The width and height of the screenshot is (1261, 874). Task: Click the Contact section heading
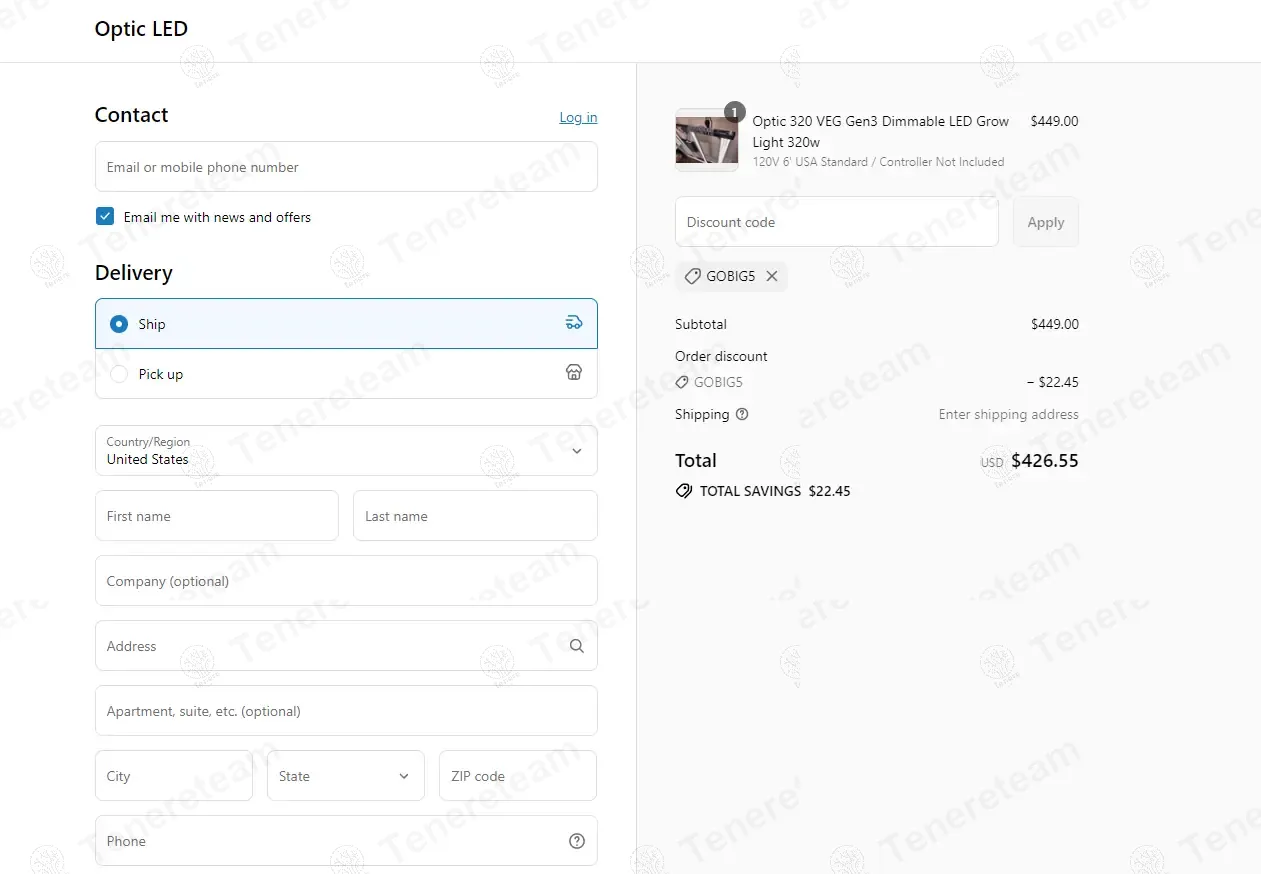(131, 115)
